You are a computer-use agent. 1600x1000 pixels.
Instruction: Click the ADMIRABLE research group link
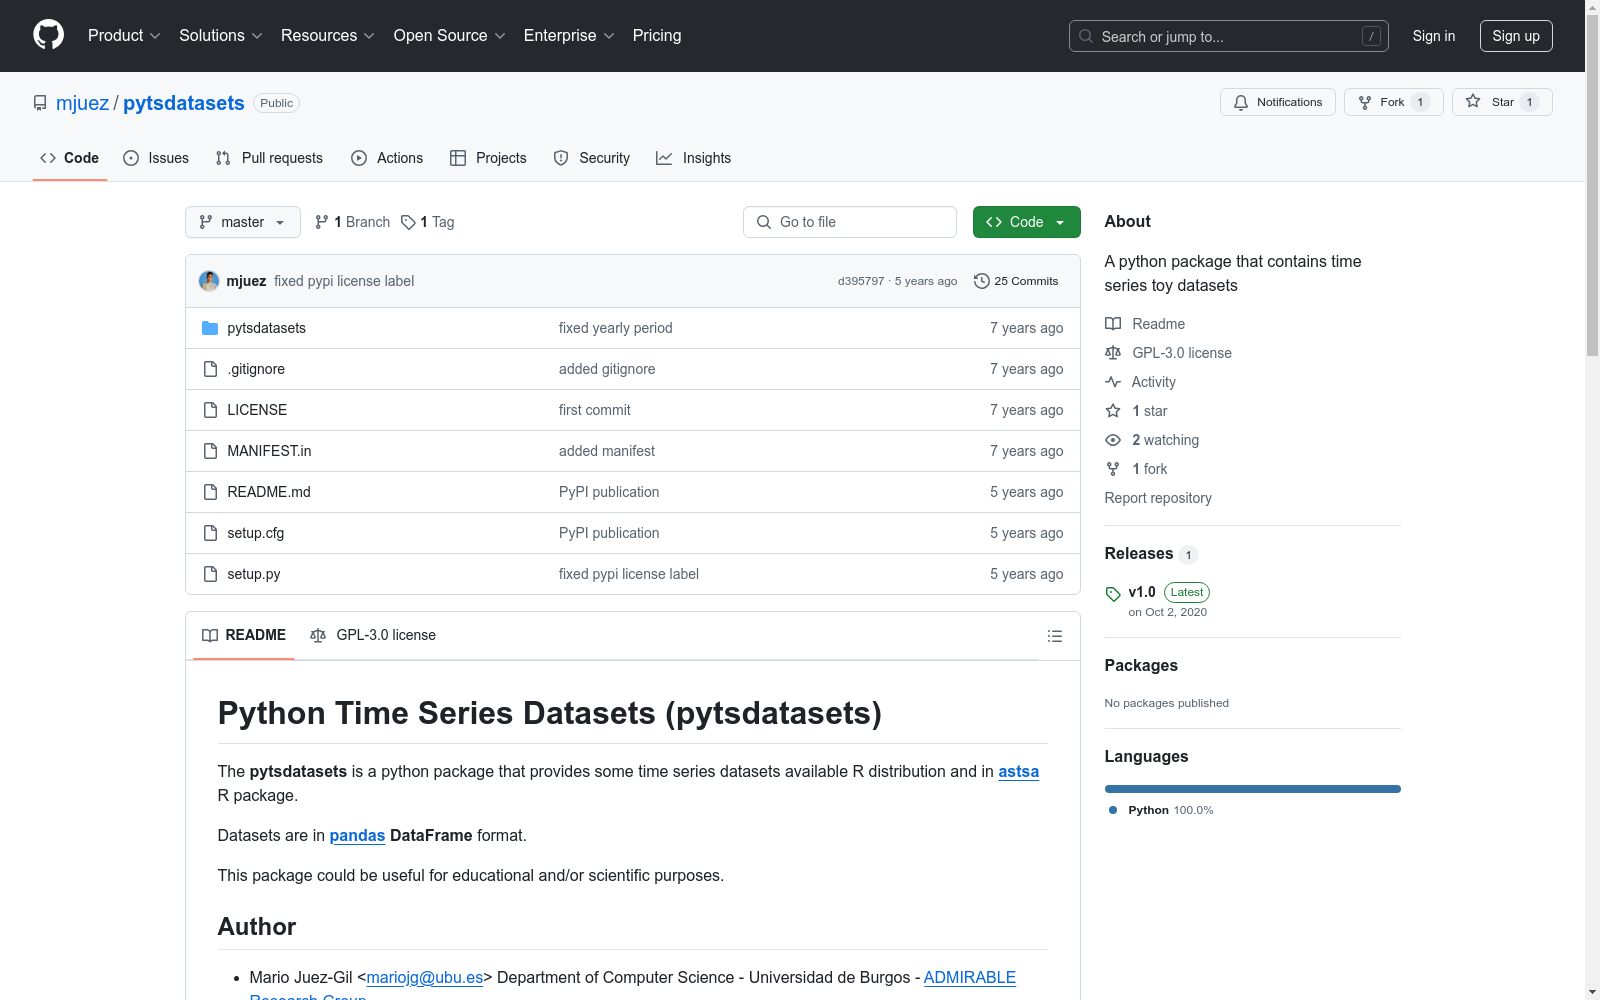pos(969,977)
